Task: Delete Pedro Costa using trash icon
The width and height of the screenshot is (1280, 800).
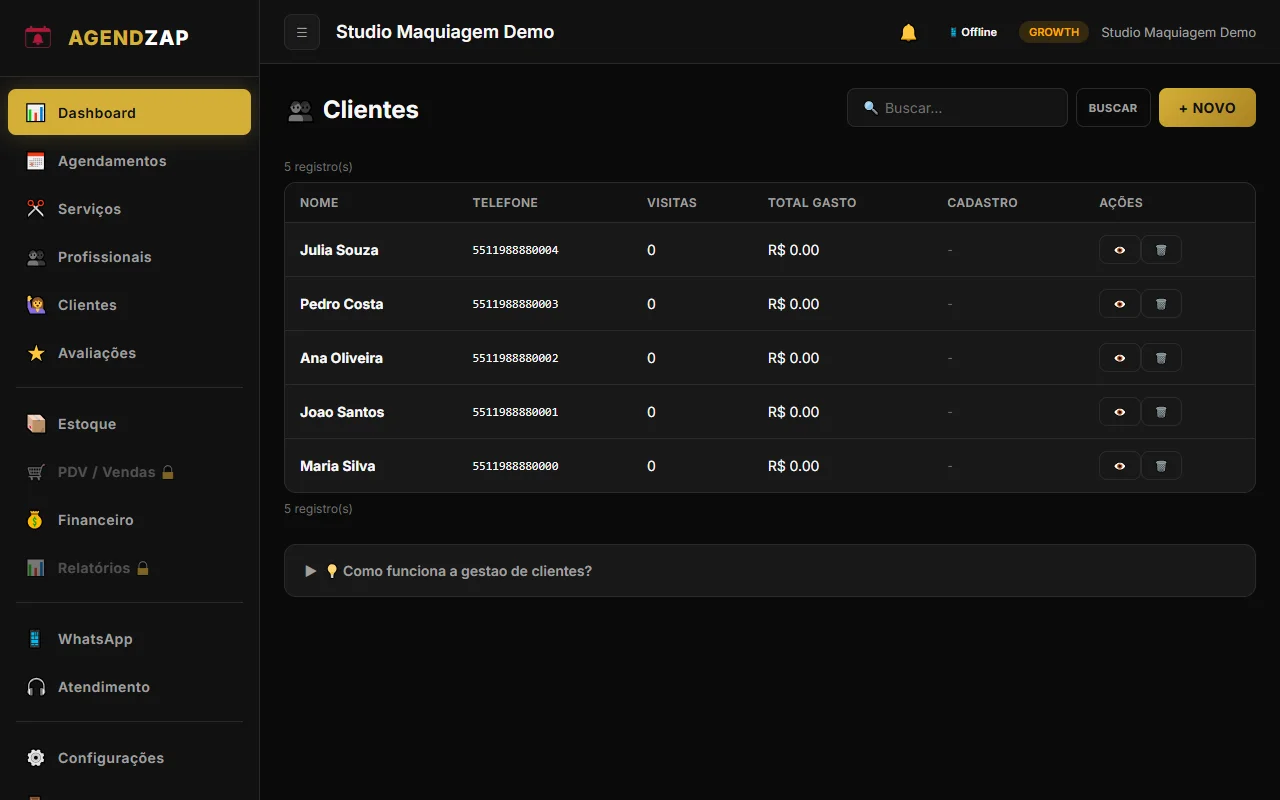Action: pos(1161,304)
